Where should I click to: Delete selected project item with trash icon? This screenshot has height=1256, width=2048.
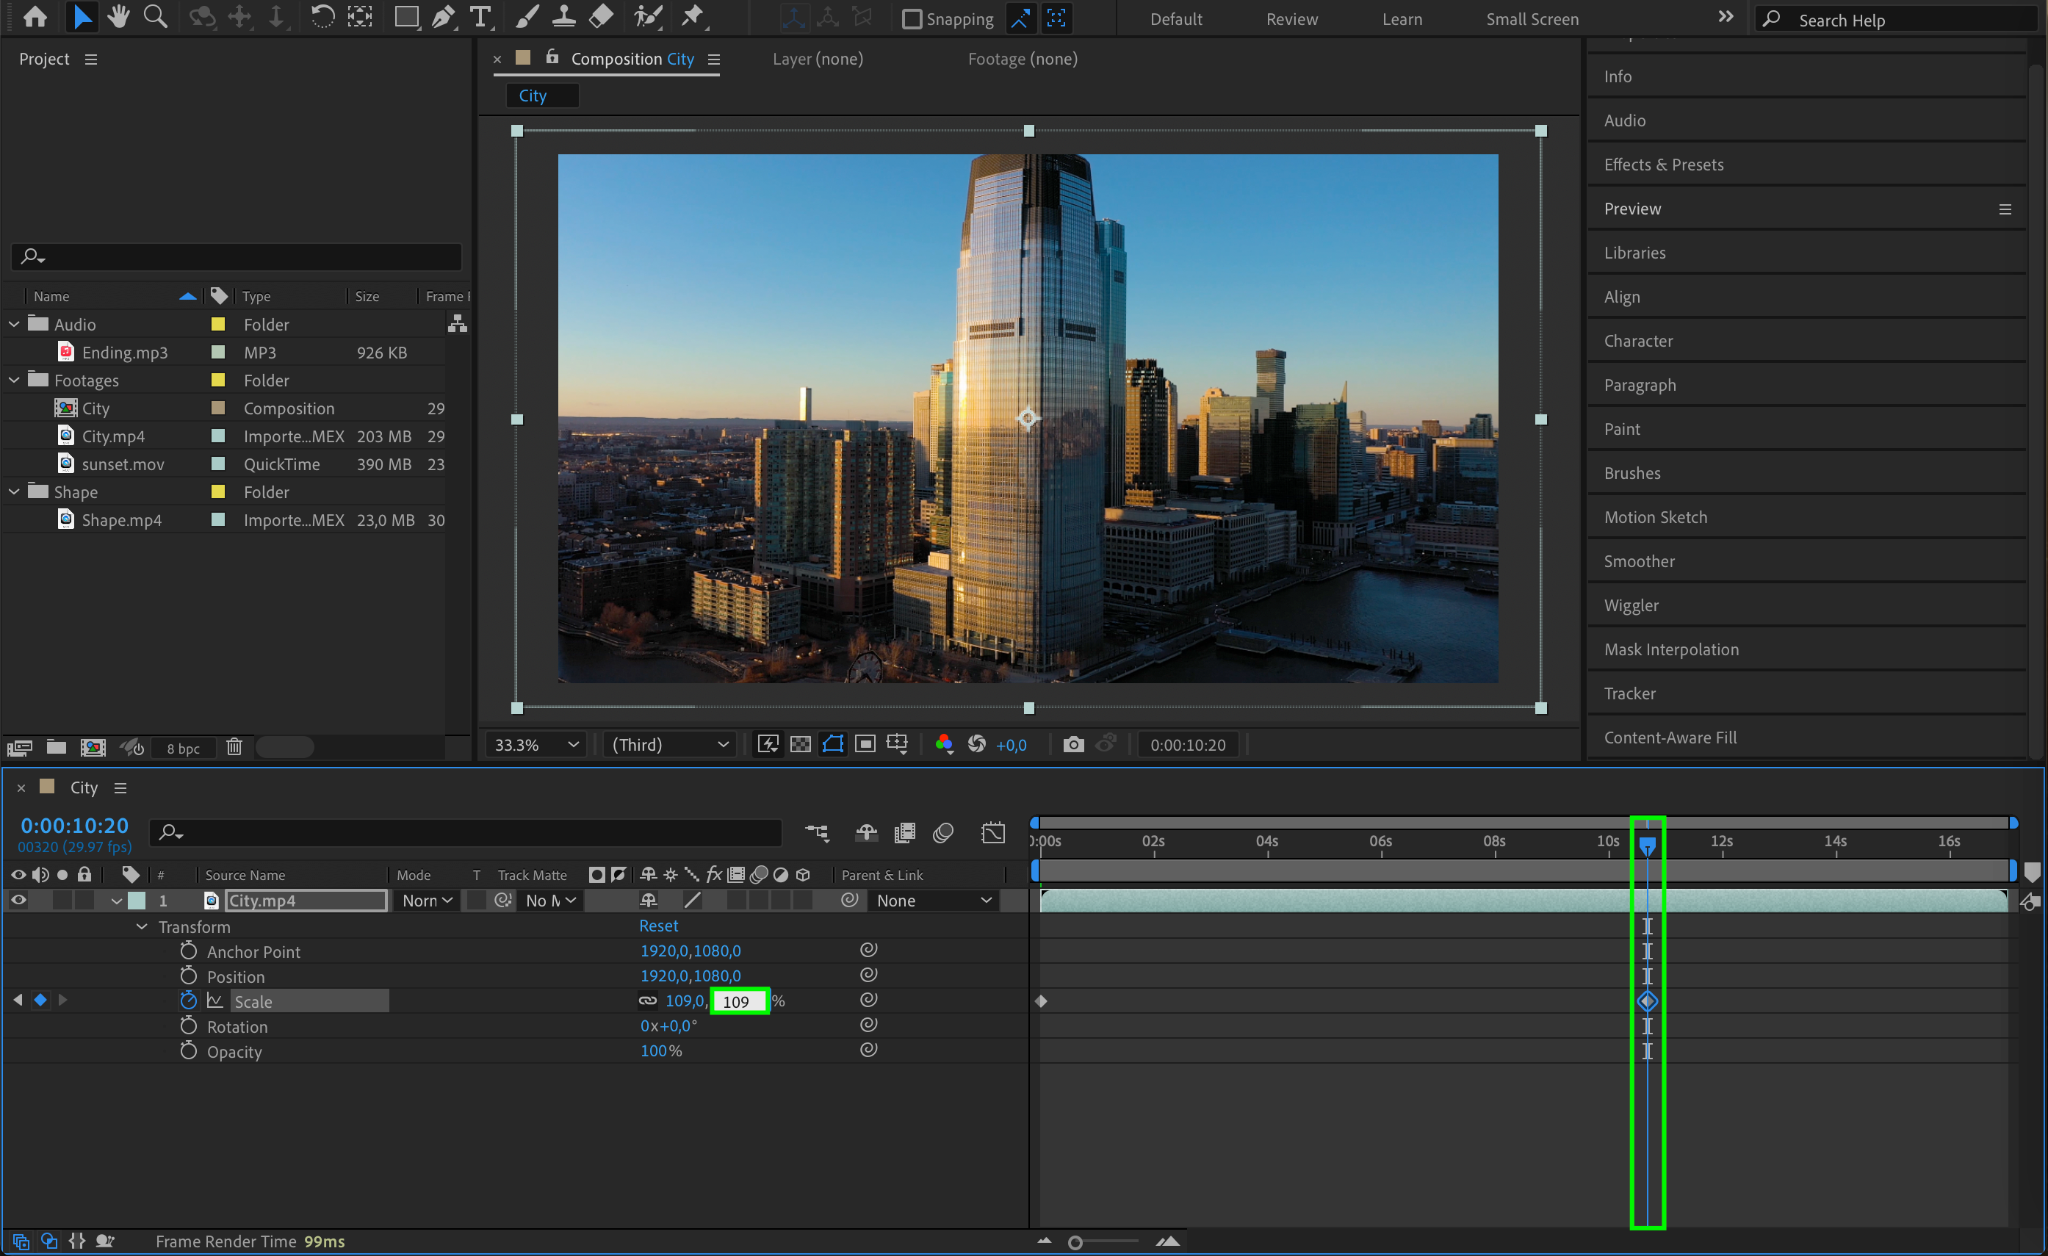pos(234,747)
